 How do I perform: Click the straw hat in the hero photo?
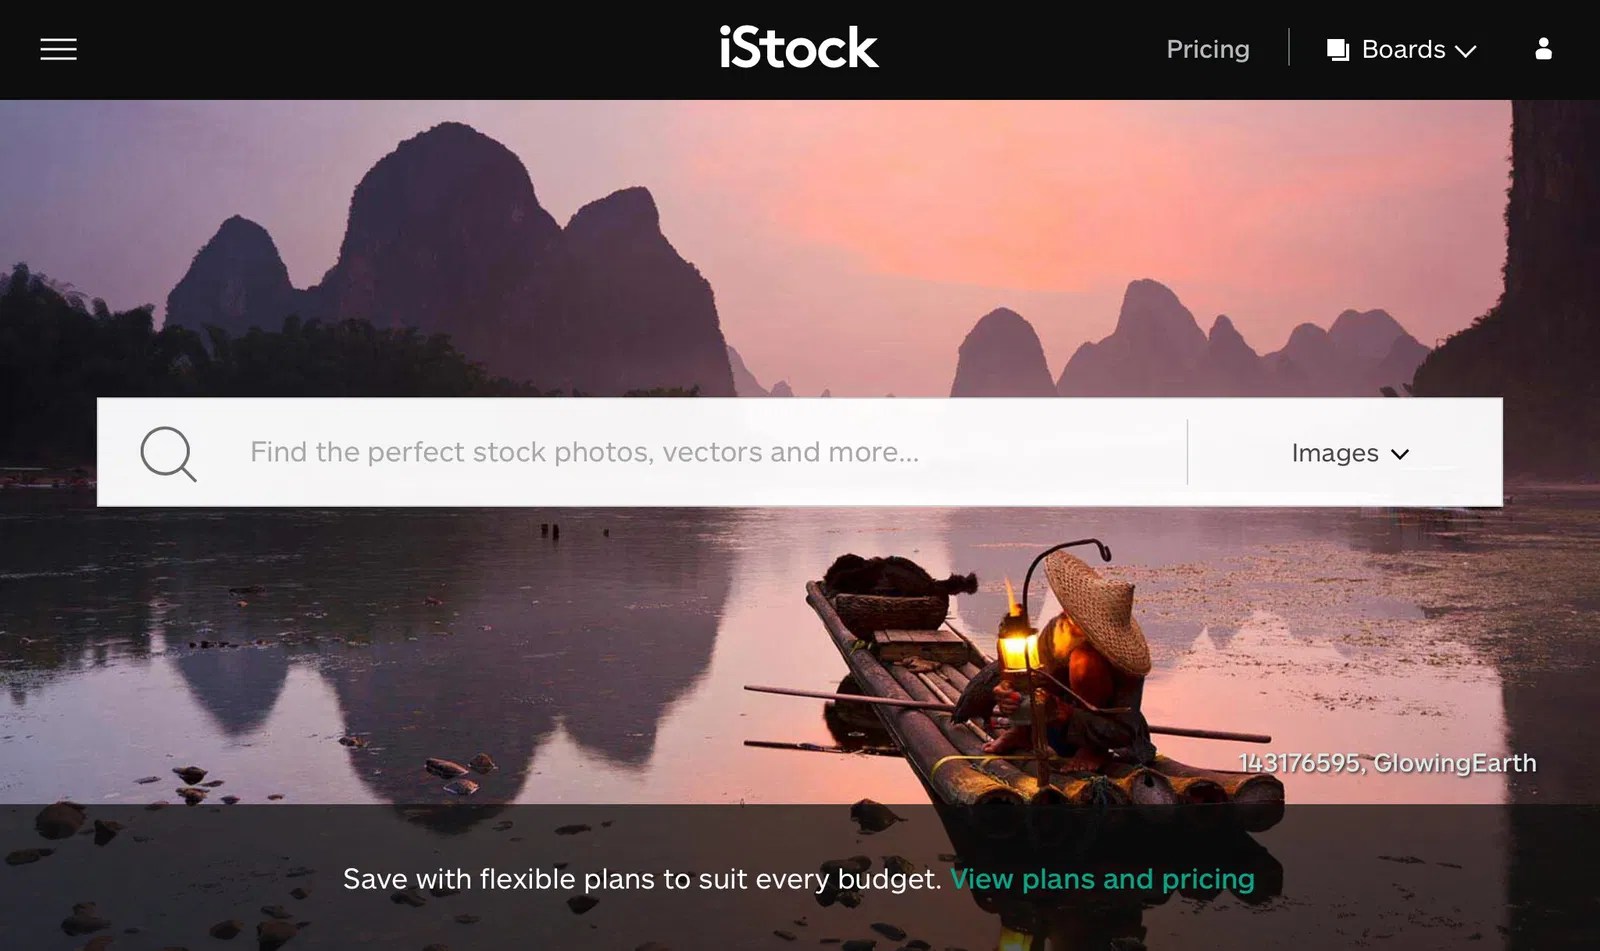[1098, 608]
